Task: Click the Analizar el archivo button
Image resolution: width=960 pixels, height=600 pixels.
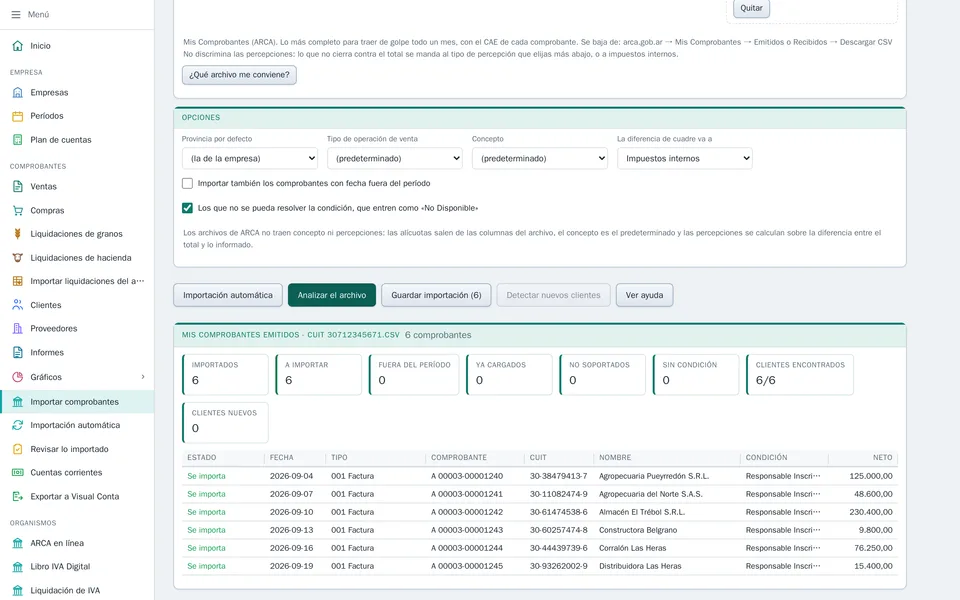Action: click(x=332, y=295)
